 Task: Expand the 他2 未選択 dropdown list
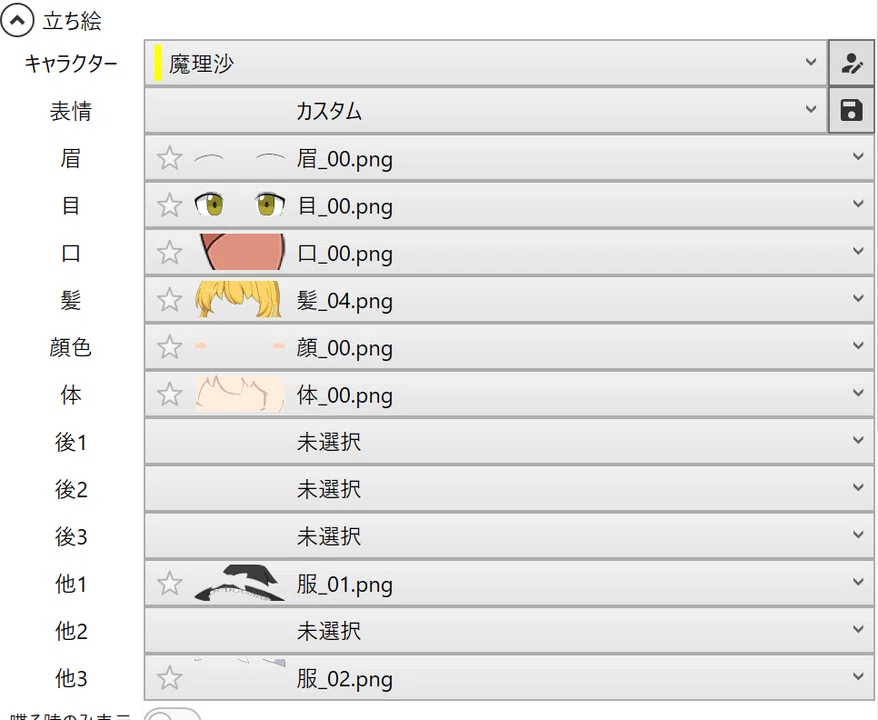pyautogui.click(x=509, y=631)
